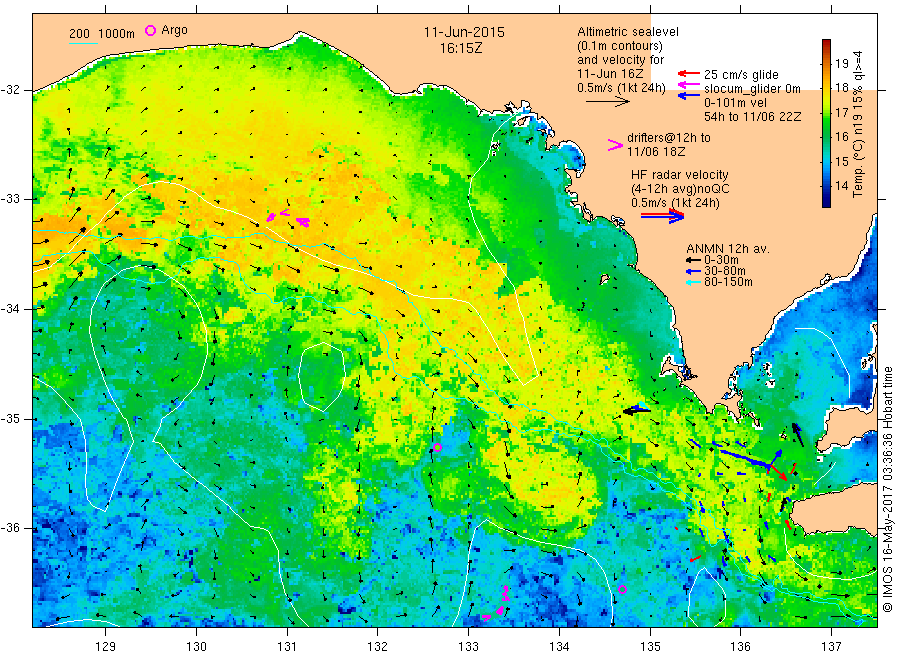Click the magenta Argo circle in the legend

(150, 30)
